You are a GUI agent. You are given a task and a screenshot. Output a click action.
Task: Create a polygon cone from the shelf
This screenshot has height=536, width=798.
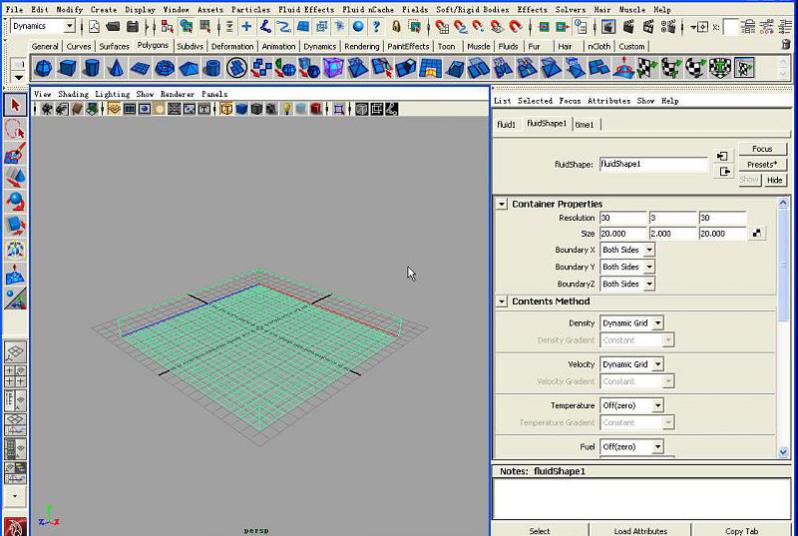pos(116,68)
